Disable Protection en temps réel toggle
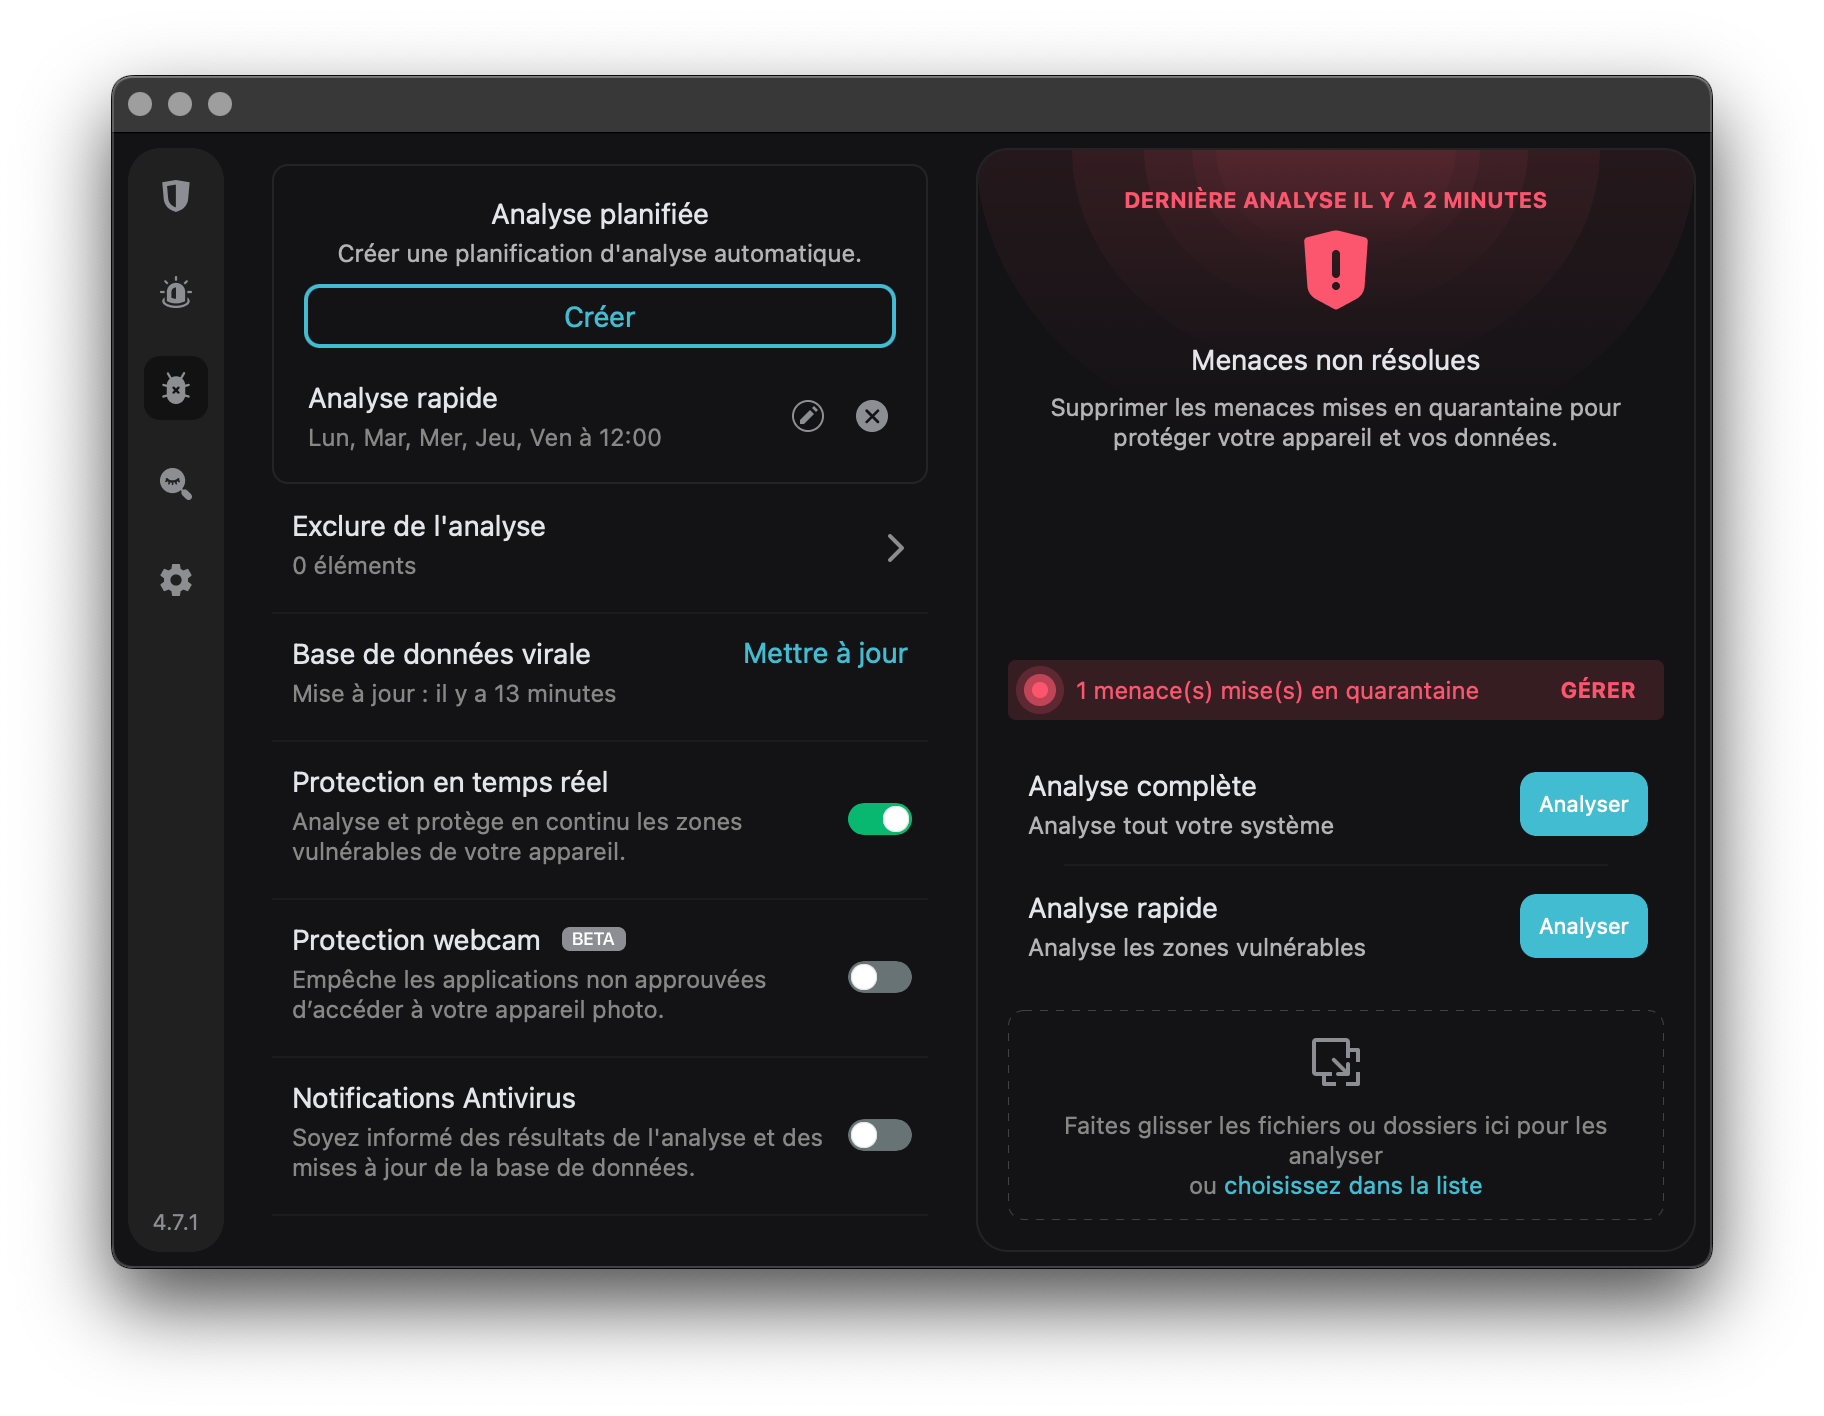This screenshot has height=1416, width=1824. click(880, 819)
